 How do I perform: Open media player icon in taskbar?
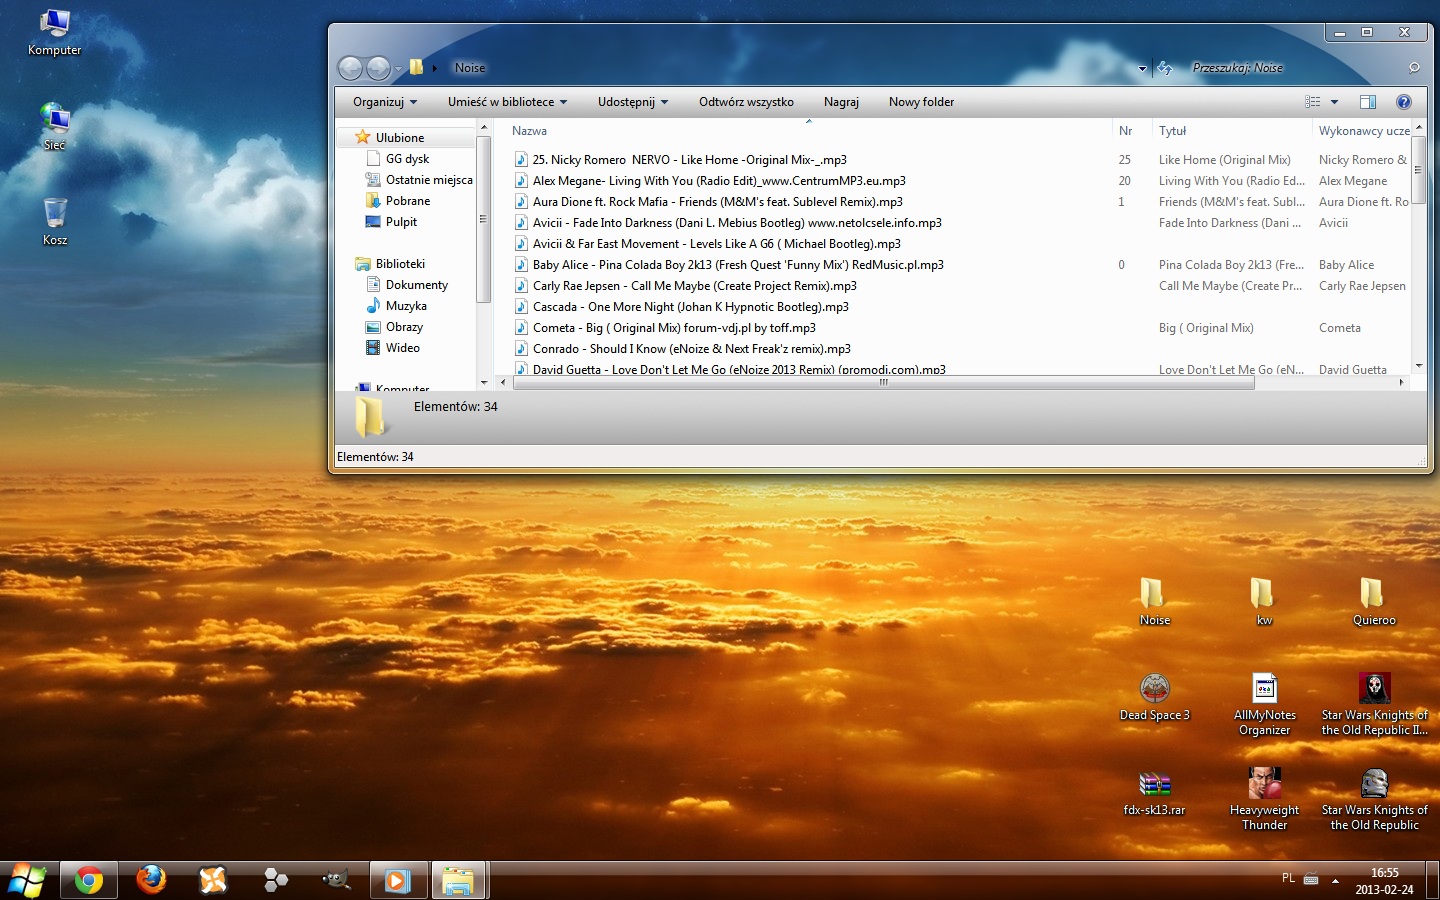click(x=397, y=881)
